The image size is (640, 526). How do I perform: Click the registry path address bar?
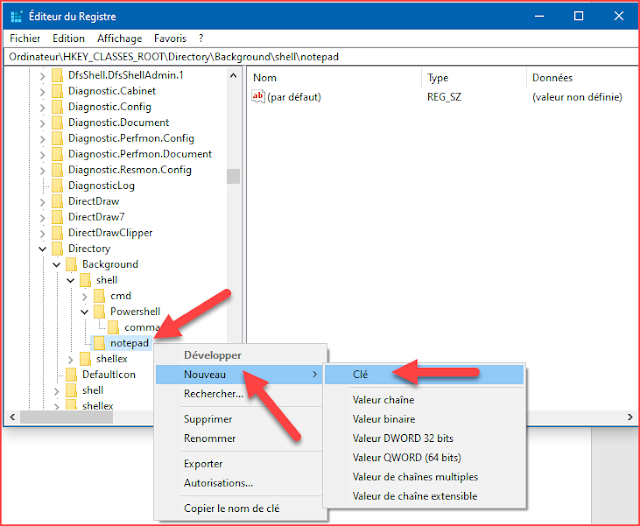tap(320, 57)
